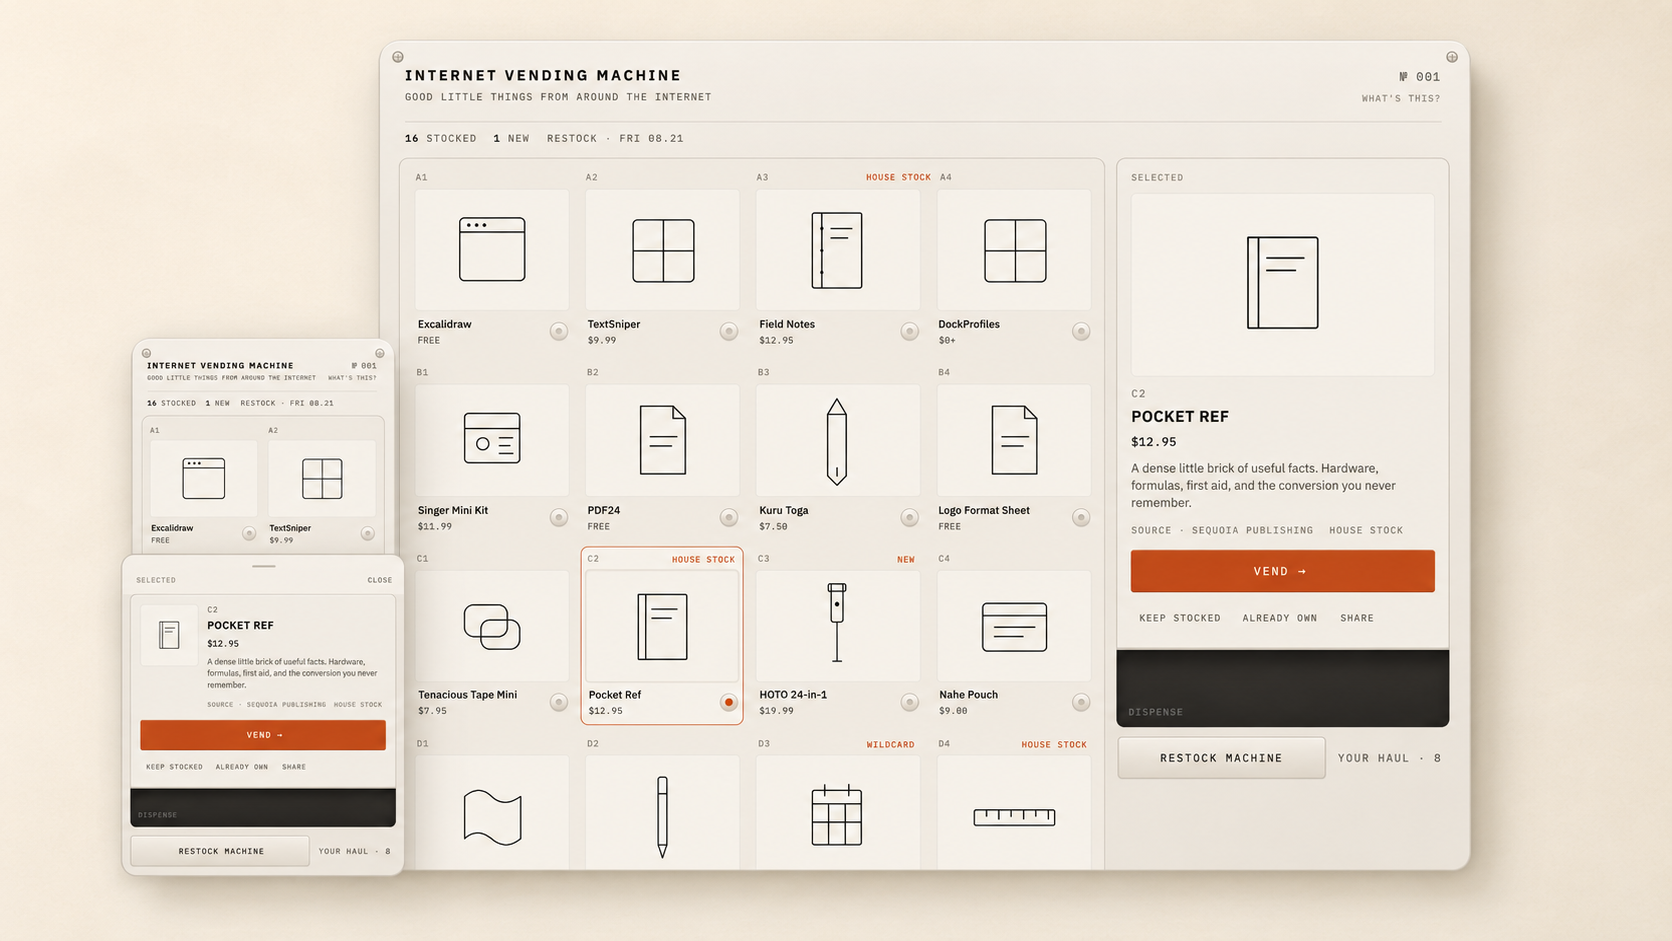1672x941 pixels.
Task: Click the WILDCARD tag on slot D3
Action: click(890, 745)
